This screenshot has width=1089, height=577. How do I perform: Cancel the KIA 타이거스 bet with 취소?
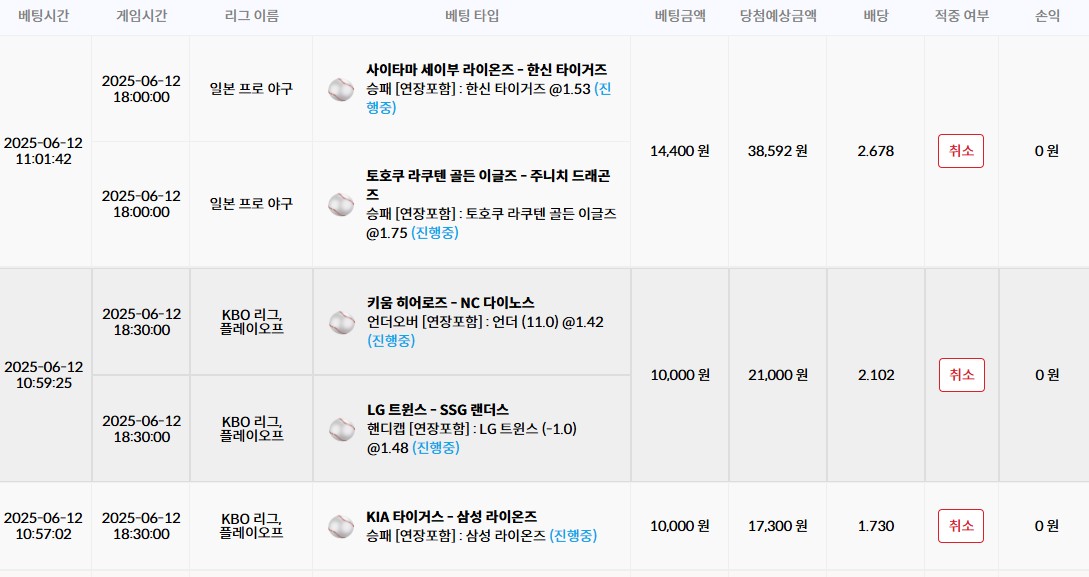click(961, 526)
